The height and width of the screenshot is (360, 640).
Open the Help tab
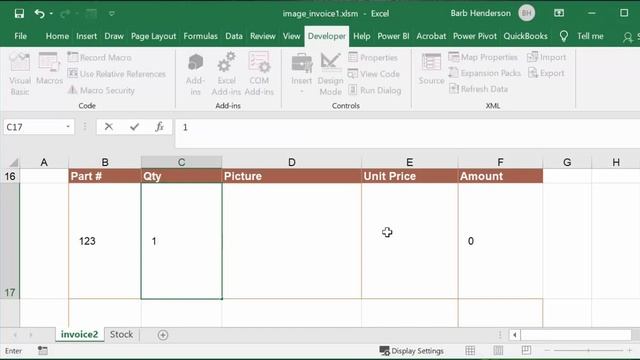pyautogui.click(x=362, y=36)
